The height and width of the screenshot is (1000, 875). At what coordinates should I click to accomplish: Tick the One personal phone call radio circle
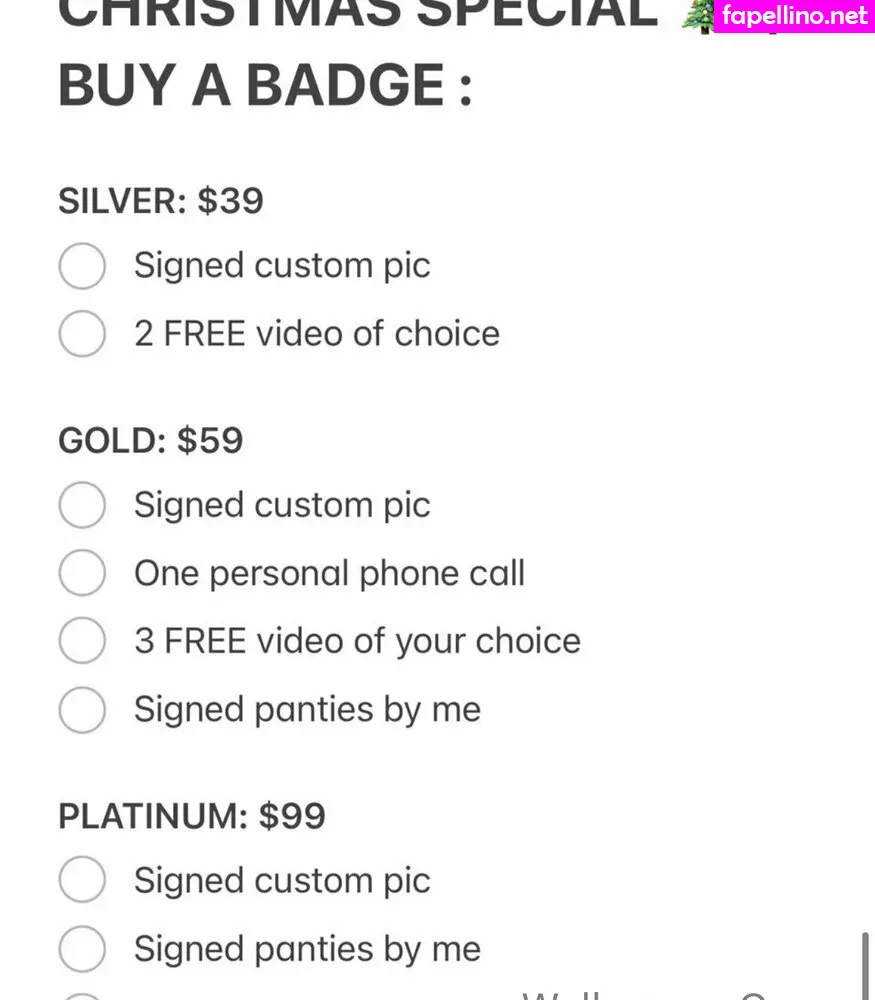coord(82,574)
